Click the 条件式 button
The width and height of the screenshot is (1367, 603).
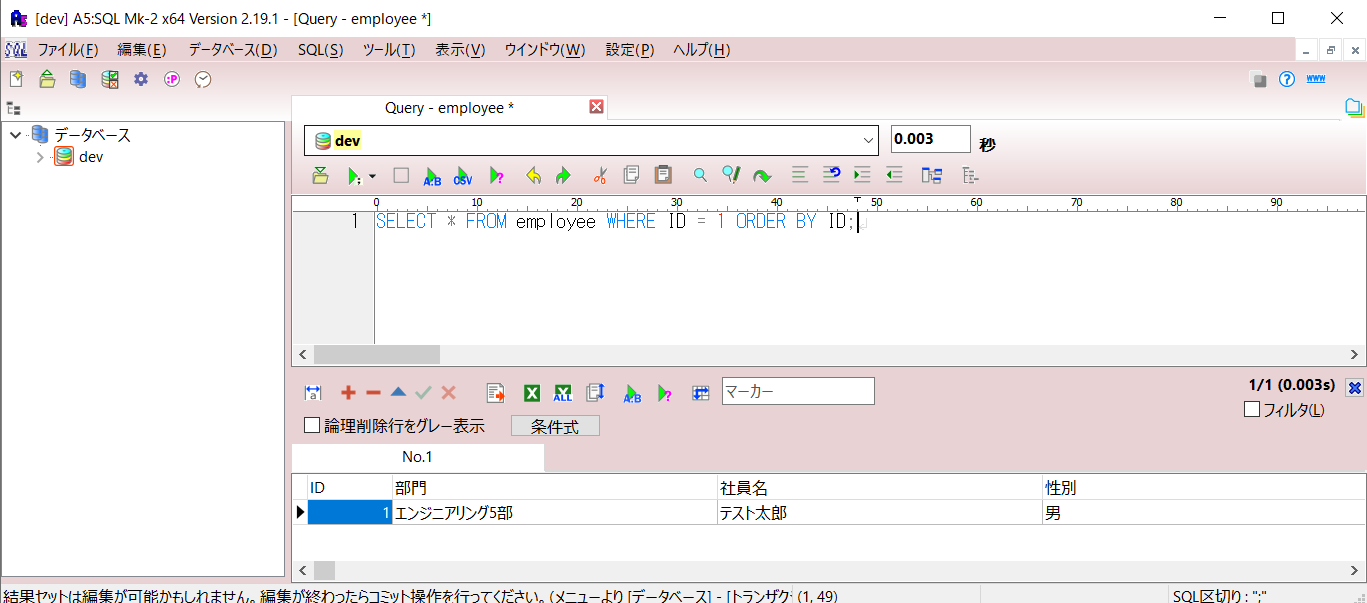point(555,426)
